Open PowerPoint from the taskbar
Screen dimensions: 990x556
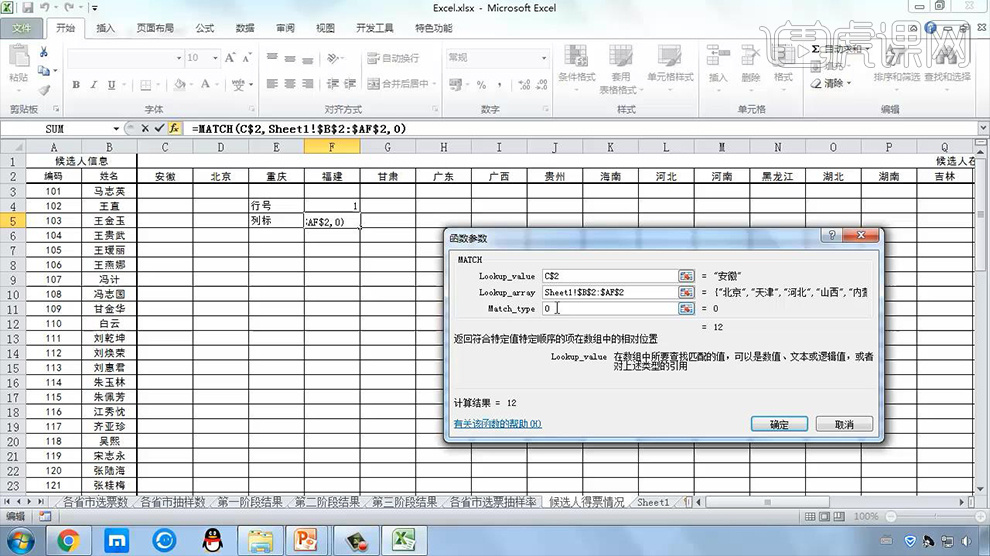(x=306, y=541)
